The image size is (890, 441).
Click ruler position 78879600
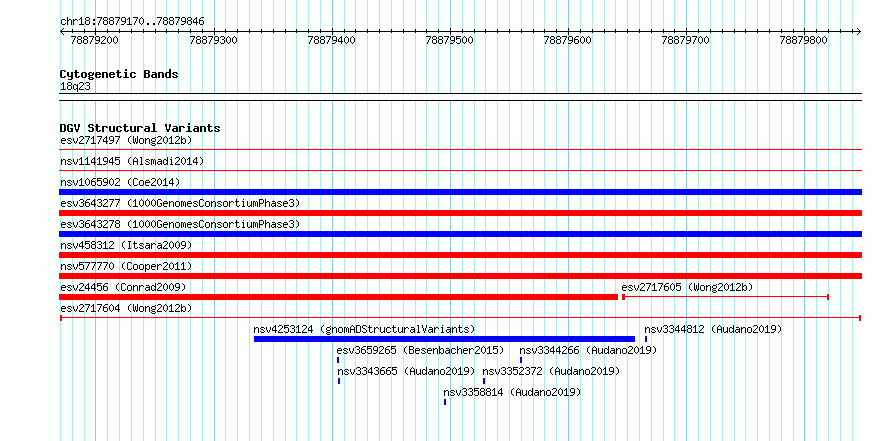568,40
